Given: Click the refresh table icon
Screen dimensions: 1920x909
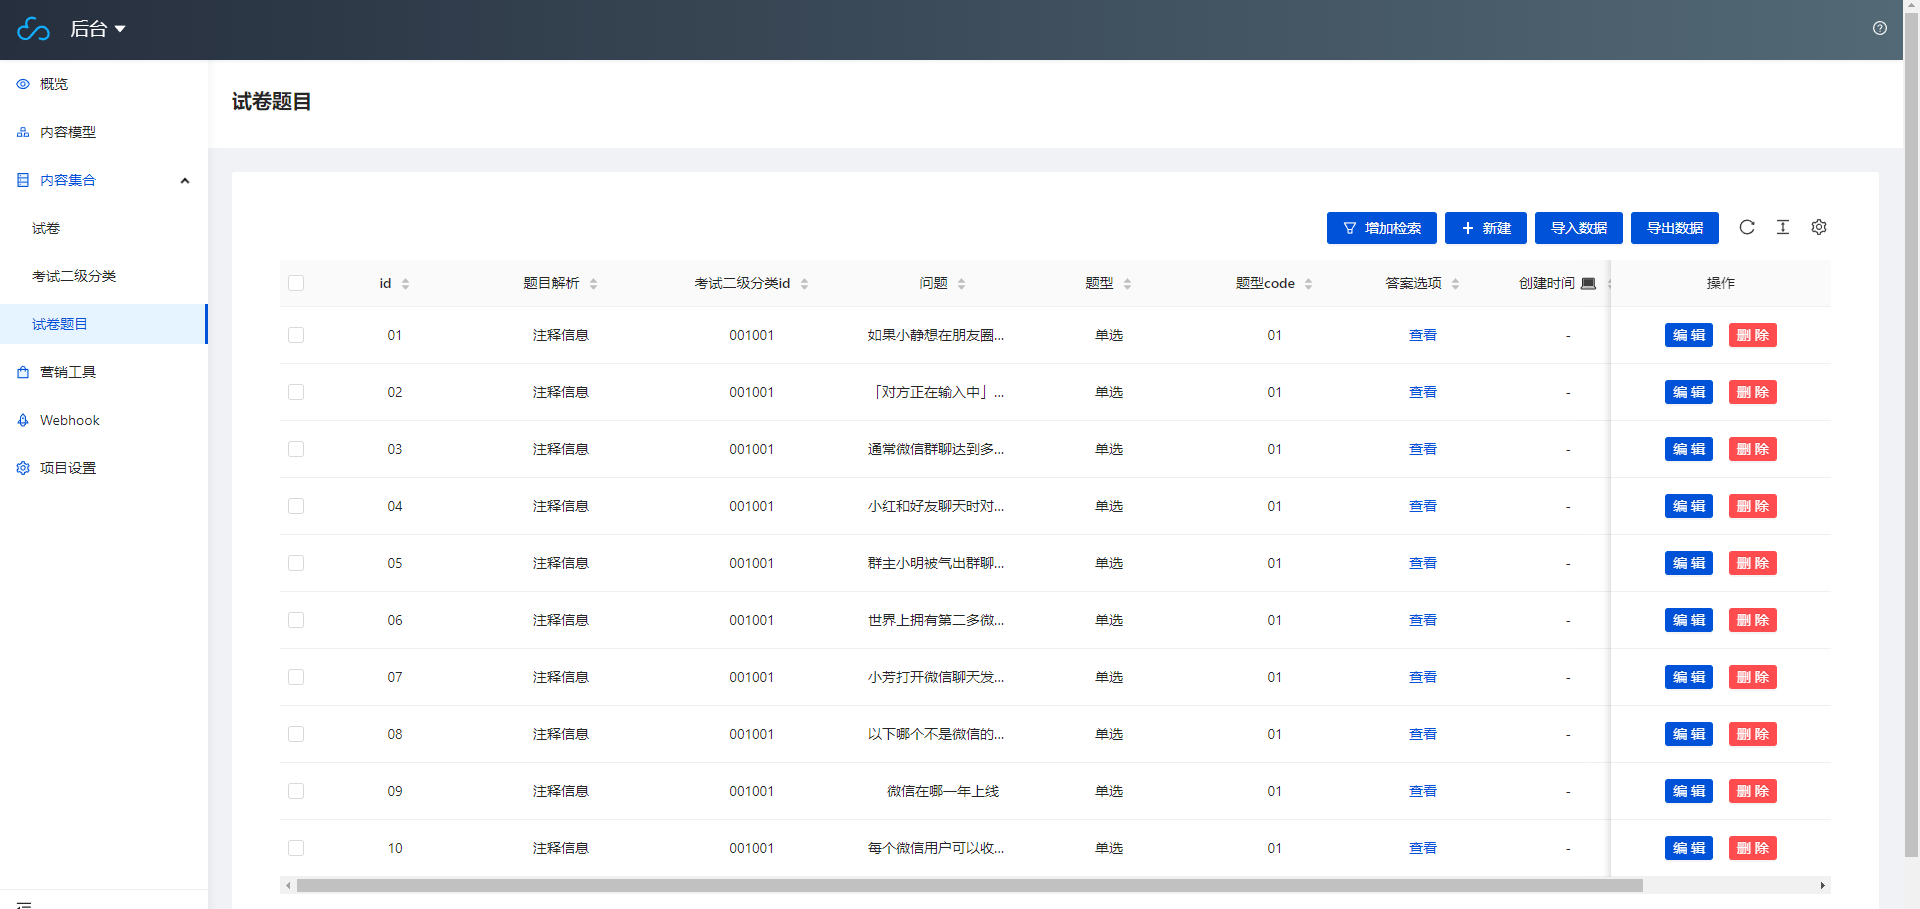Looking at the screenshot, I should point(1747,227).
